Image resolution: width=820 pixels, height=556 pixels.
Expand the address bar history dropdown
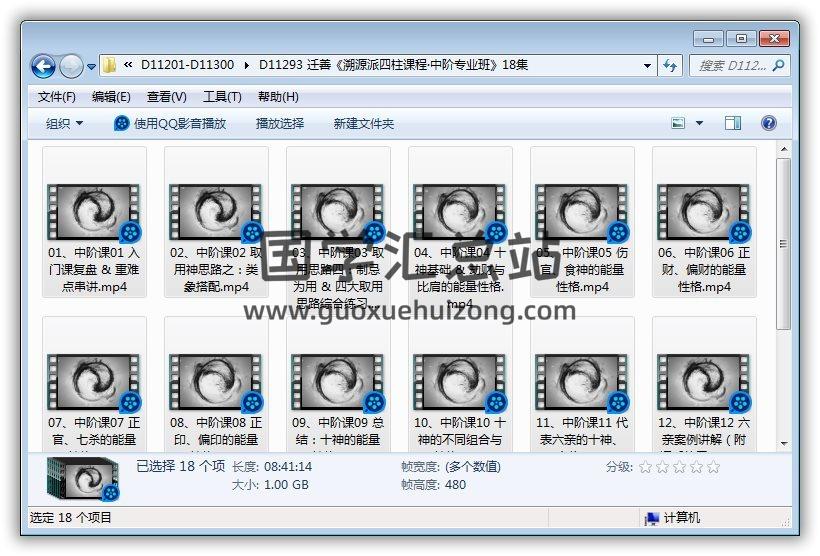[x=648, y=65]
